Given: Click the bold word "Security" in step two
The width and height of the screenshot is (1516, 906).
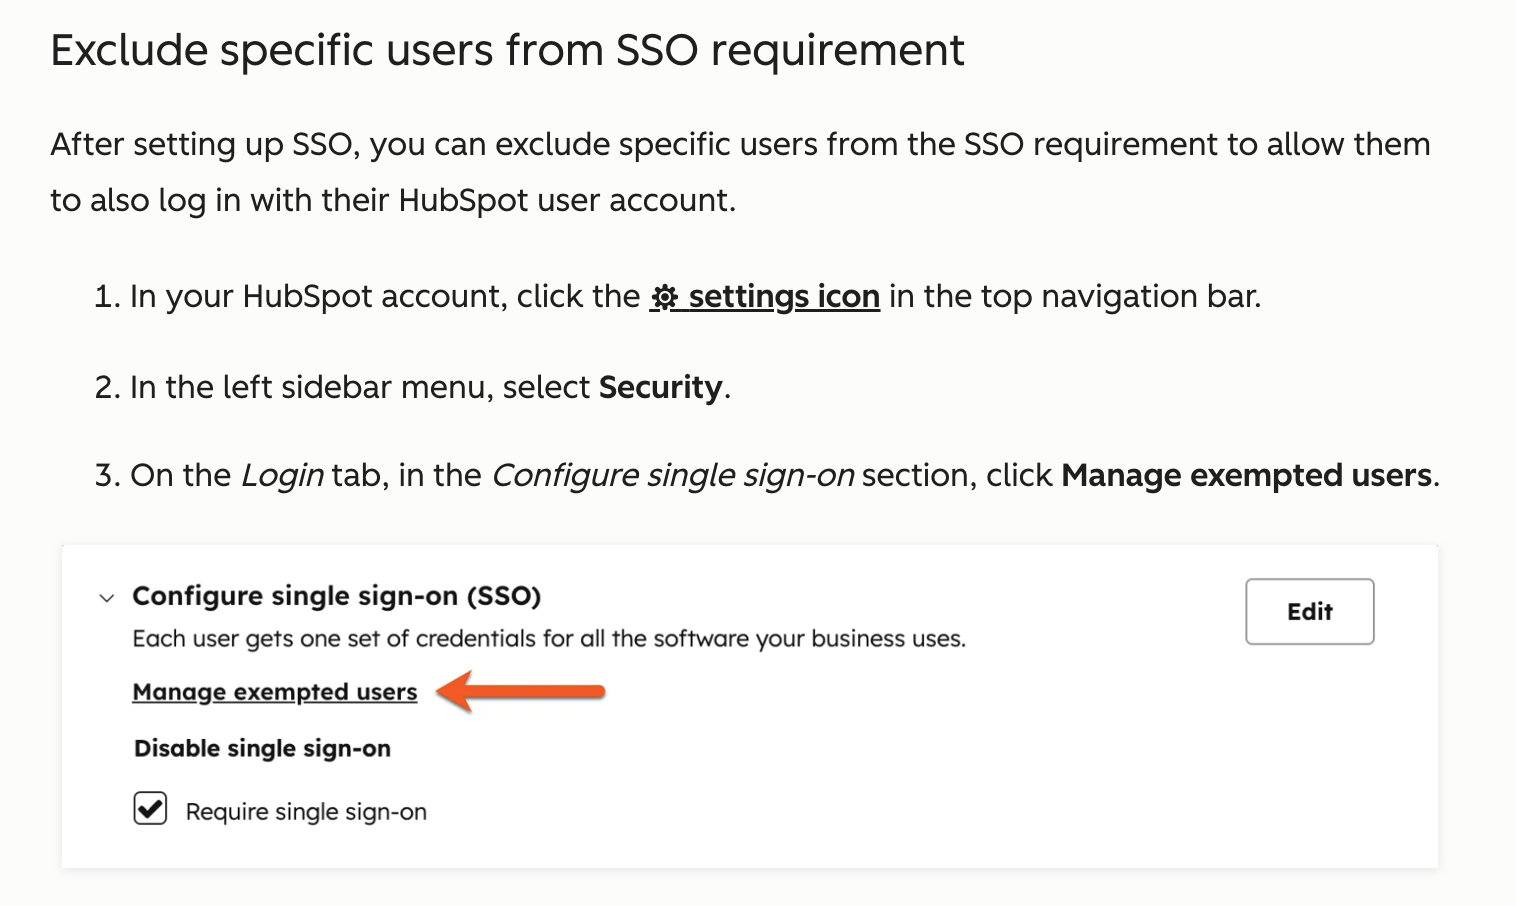Looking at the screenshot, I should [x=660, y=387].
